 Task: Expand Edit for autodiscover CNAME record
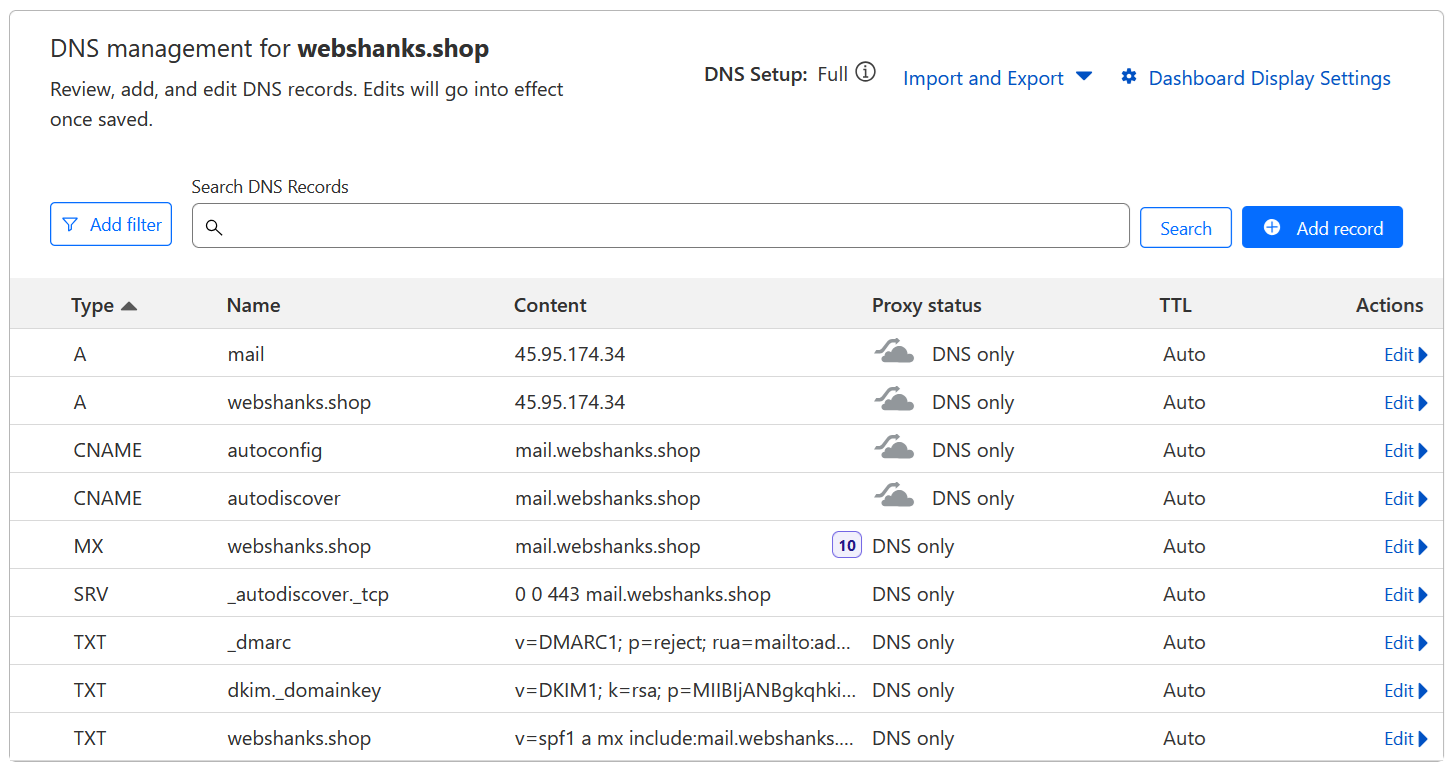[1406, 498]
